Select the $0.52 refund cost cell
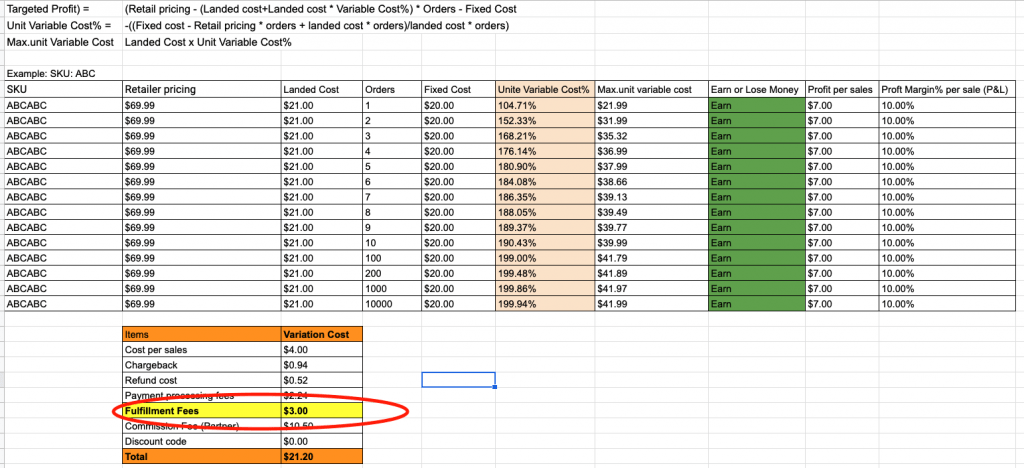The height and width of the screenshot is (468, 1024). tap(321, 380)
